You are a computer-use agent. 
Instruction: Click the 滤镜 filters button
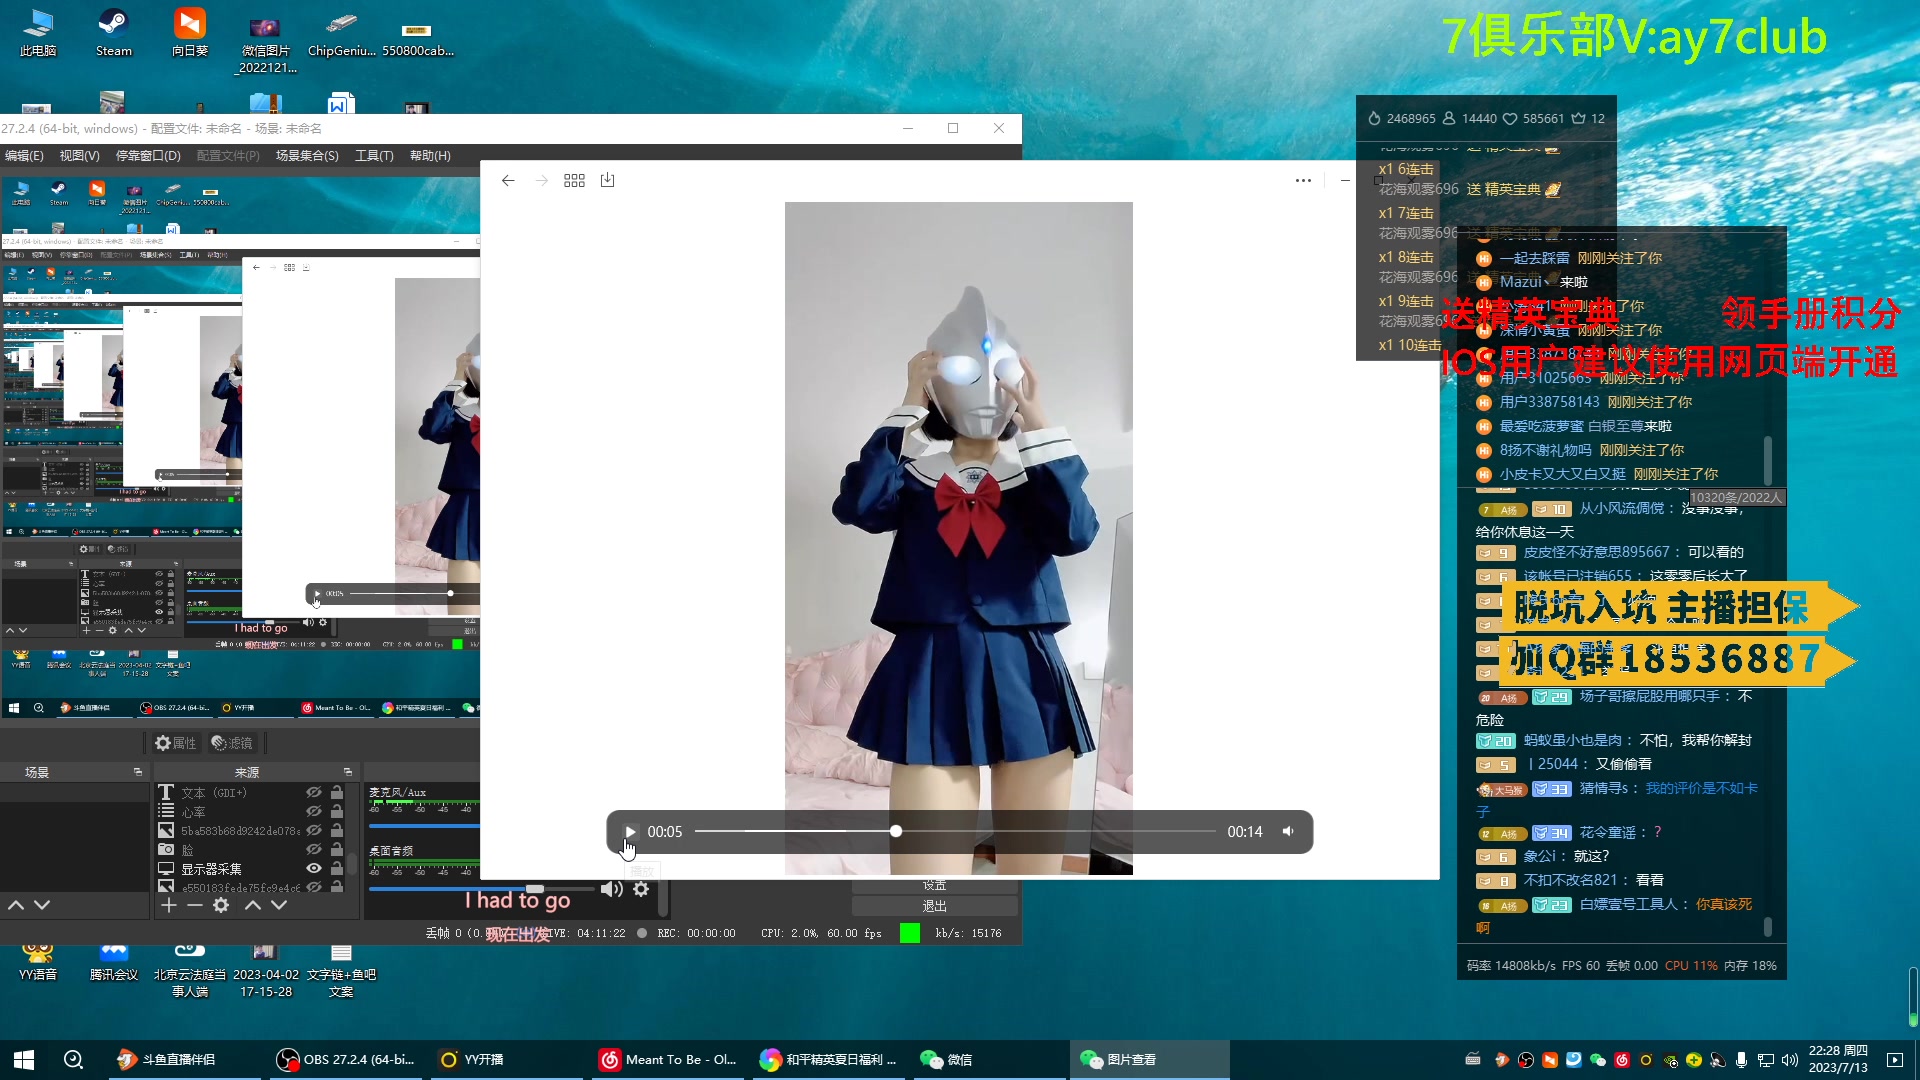coord(233,743)
